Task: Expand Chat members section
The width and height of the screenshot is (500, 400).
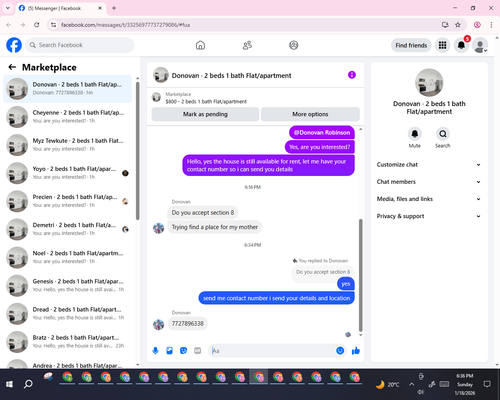Action: (429, 182)
